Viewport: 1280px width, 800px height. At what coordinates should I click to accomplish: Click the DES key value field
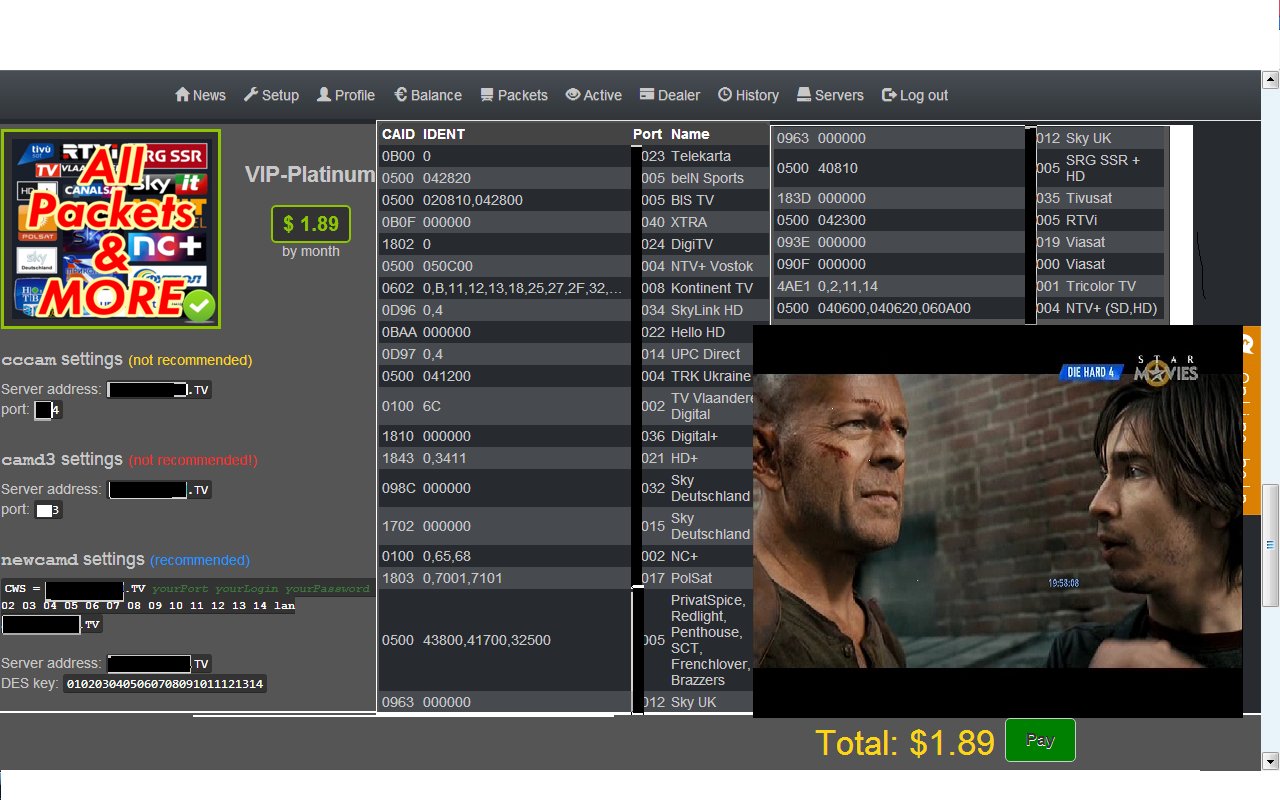pyautogui.click(x=165, y=684)
